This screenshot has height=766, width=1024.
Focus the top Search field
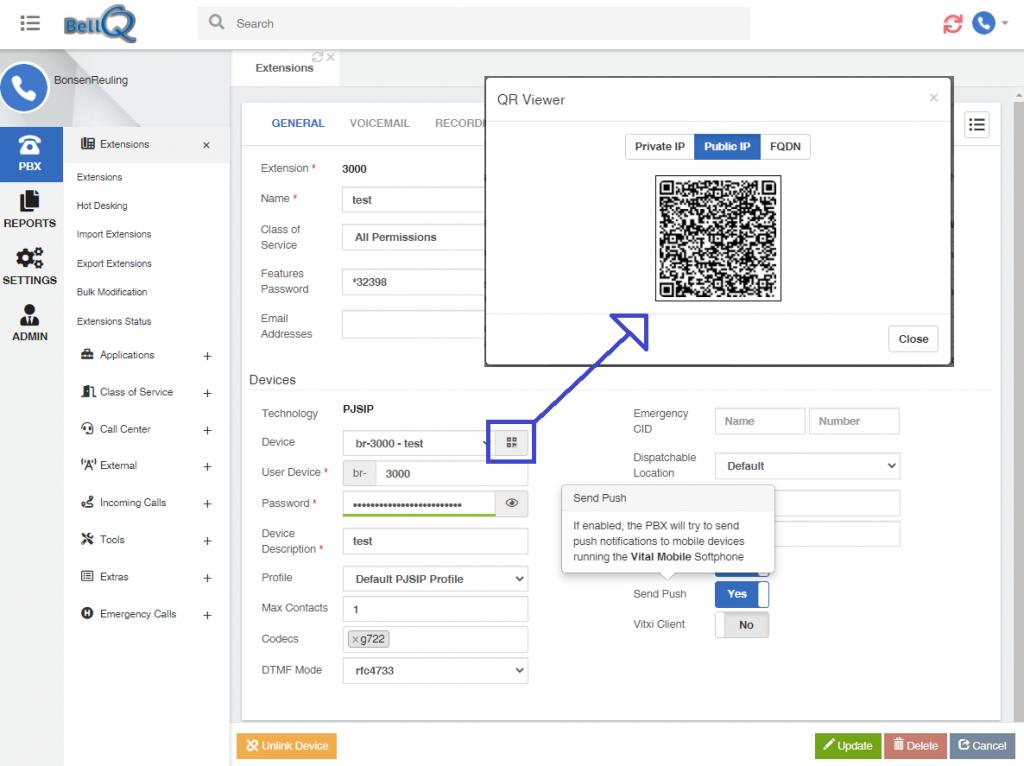[x=474, y=24]
